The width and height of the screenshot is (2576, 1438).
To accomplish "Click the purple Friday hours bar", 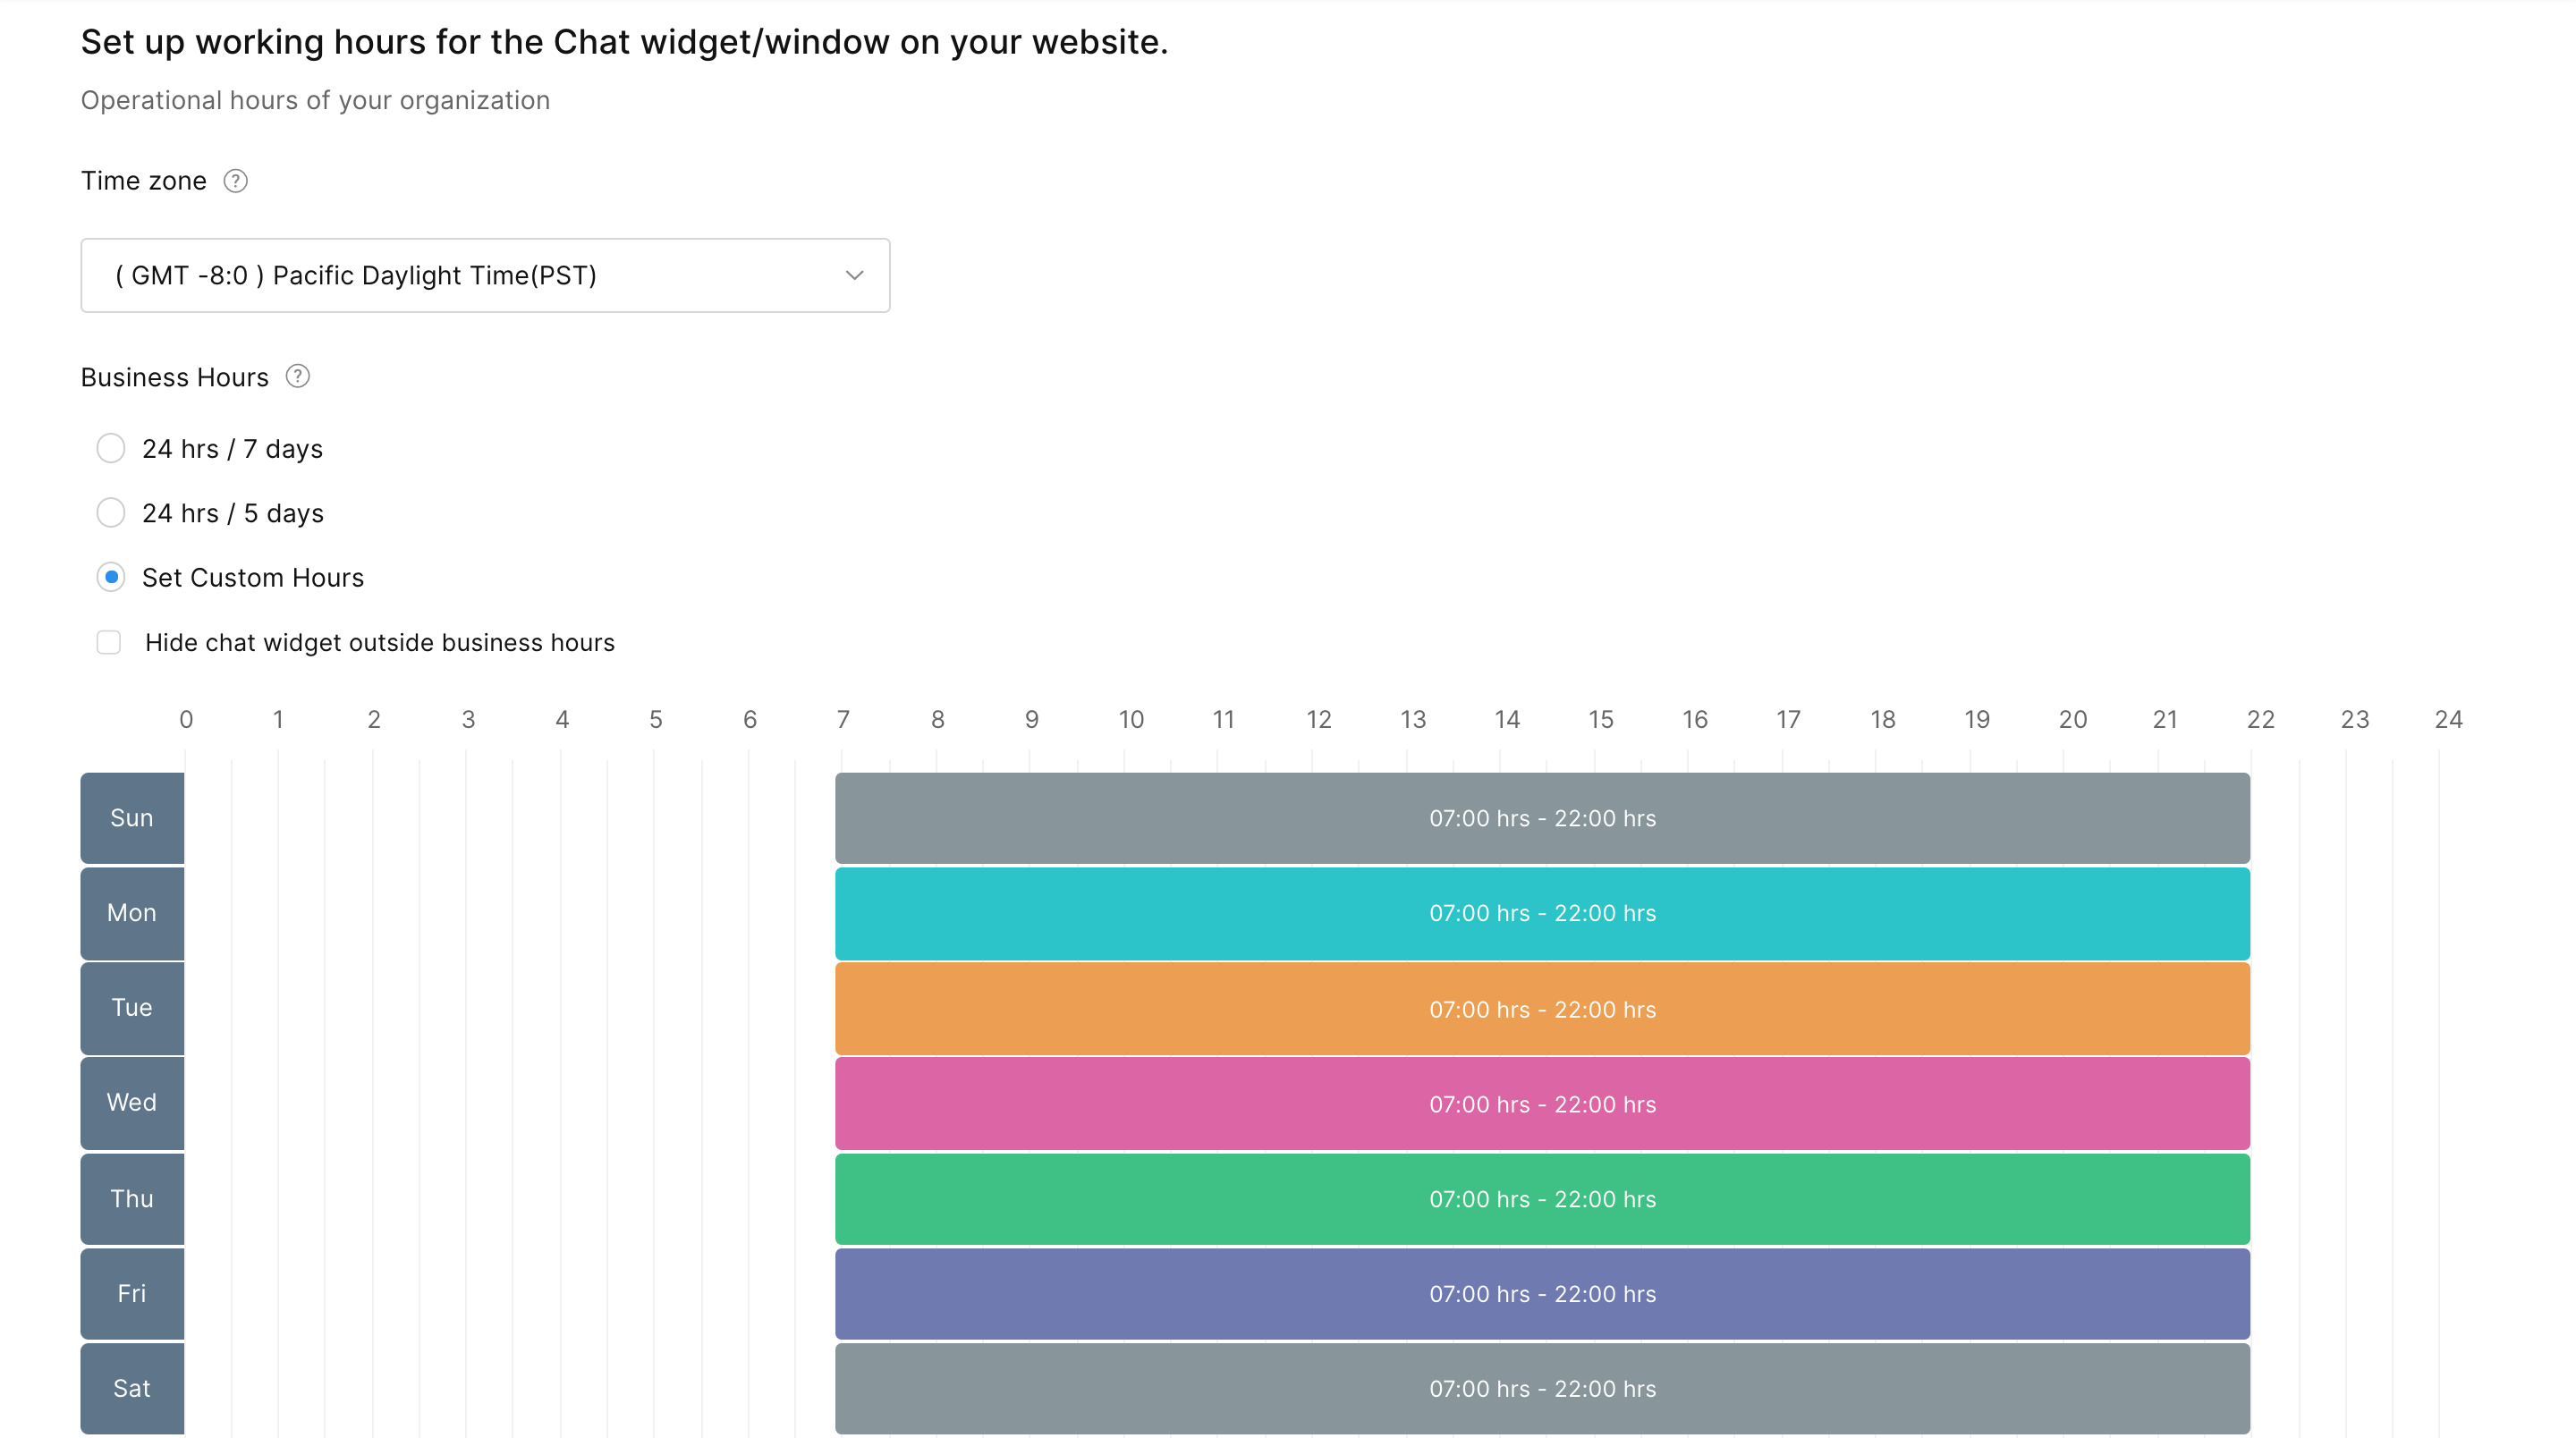I will click(x=1542, y=1294).
